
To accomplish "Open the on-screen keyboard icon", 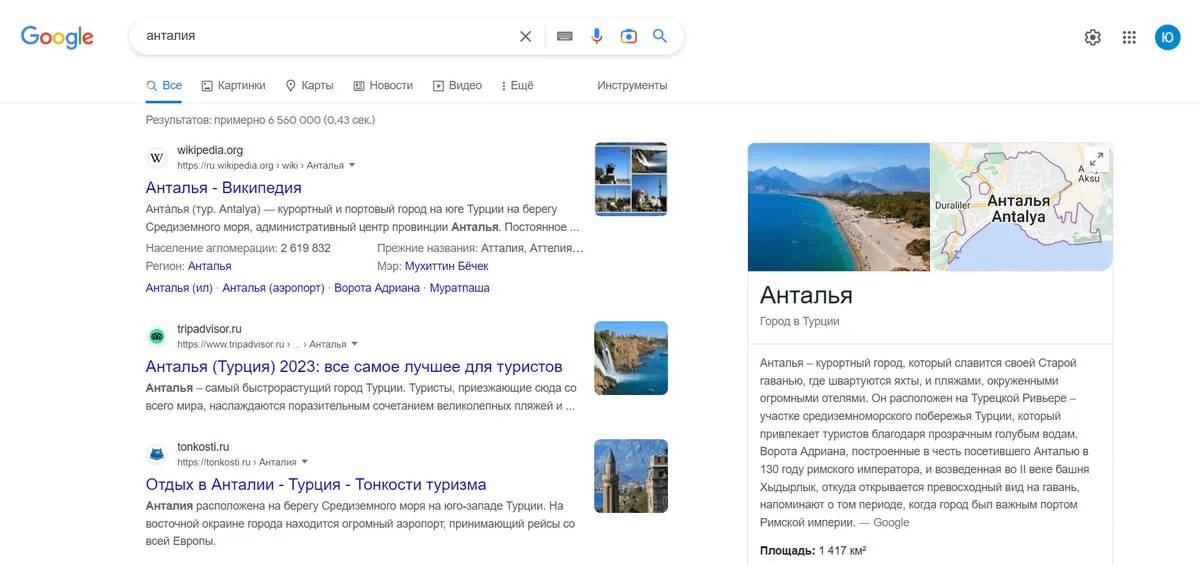I will (x=565, y=37).
